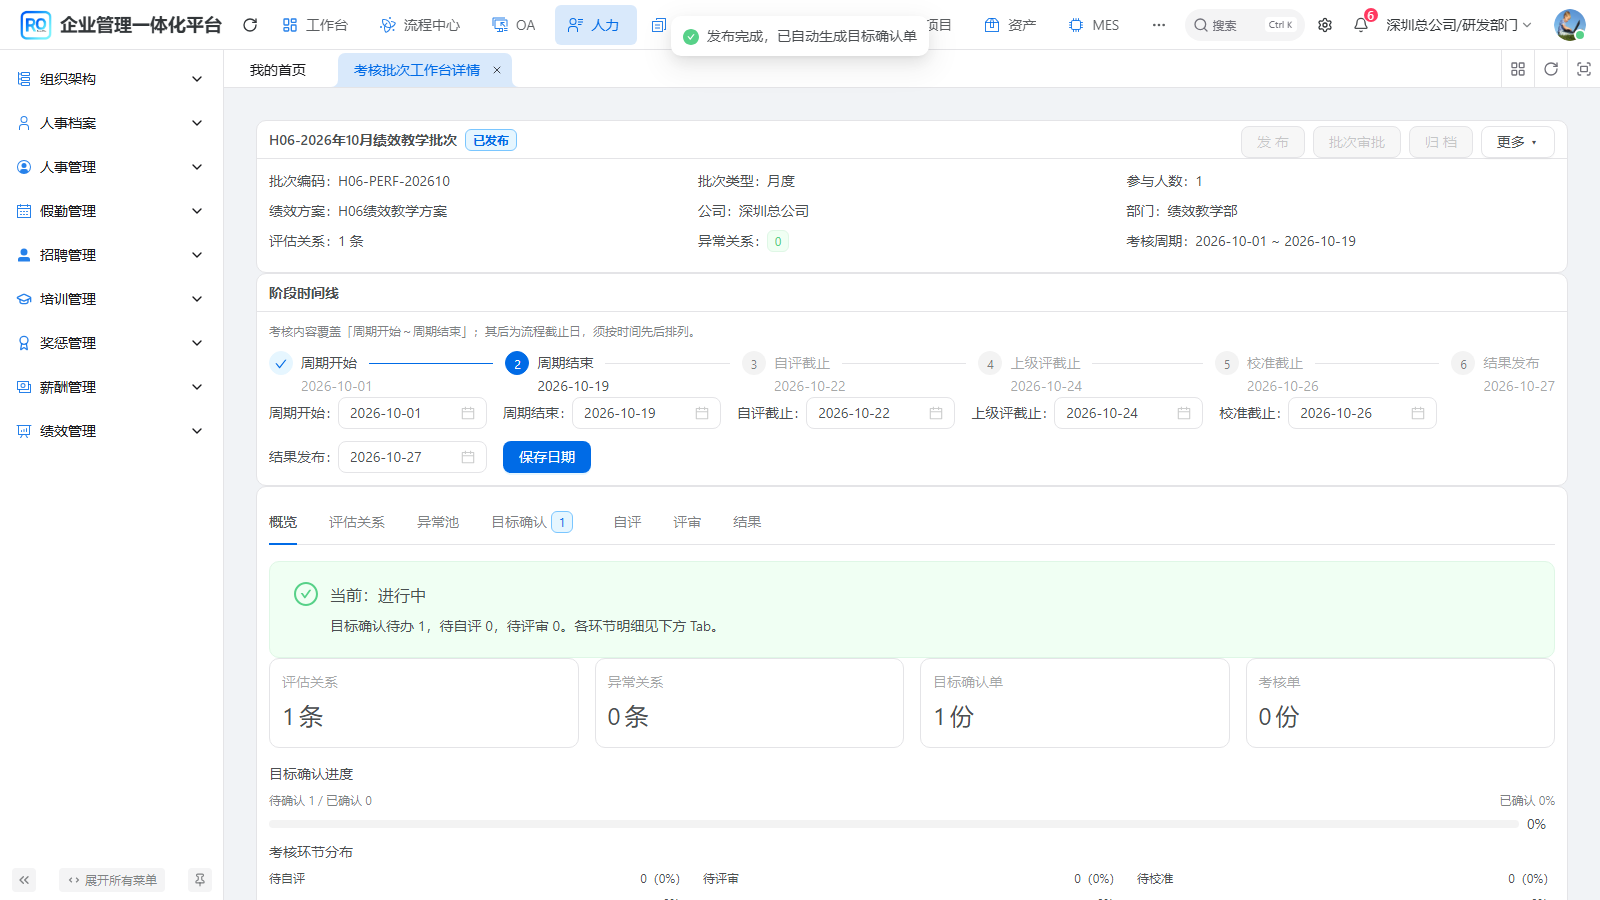Viewport: 1600px width, 900px height.
Task: Open the notification bell icon
Action: [1361, 25]
